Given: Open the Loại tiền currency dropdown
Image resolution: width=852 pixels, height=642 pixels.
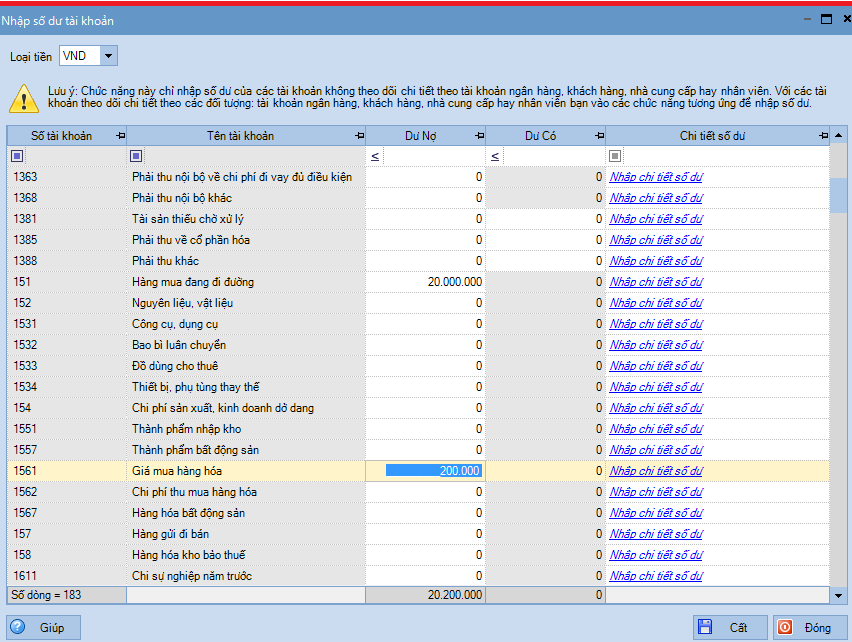Looking at the screenshot, I should pyautogui.click(x=108, y=56).
